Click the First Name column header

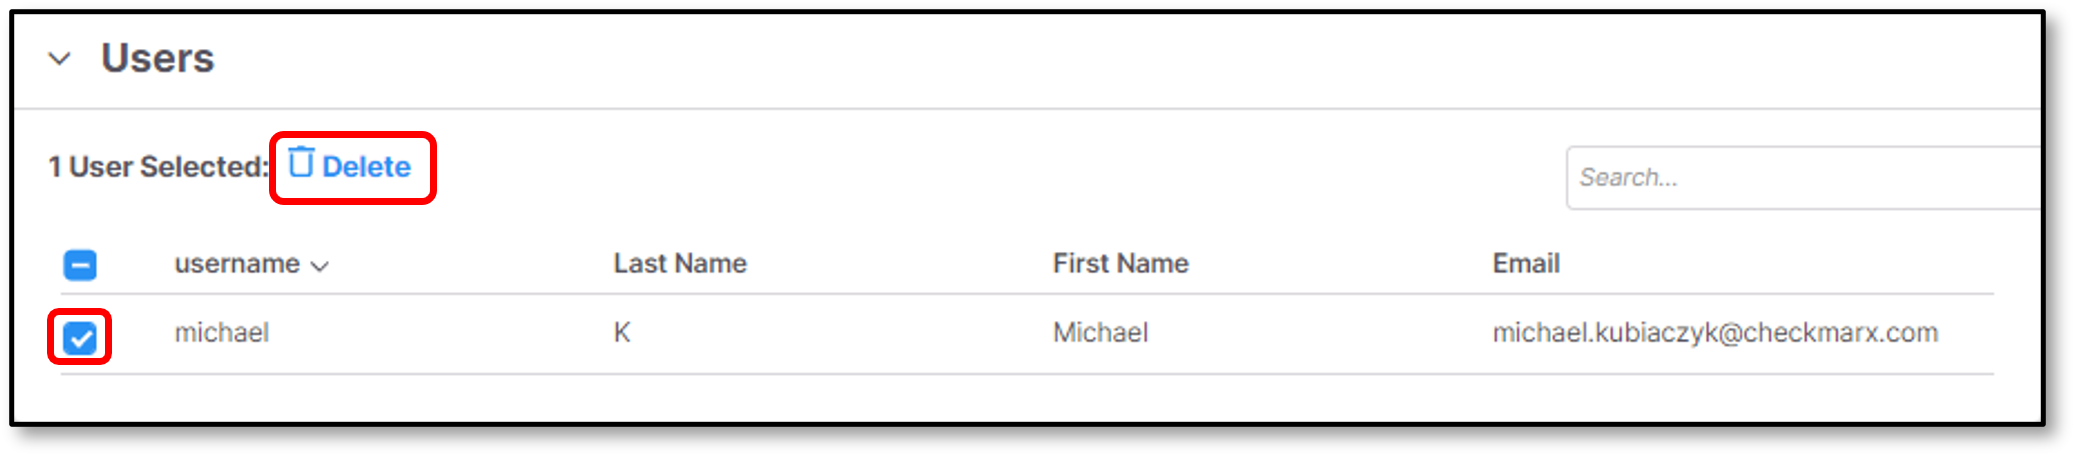[1120, 263]
